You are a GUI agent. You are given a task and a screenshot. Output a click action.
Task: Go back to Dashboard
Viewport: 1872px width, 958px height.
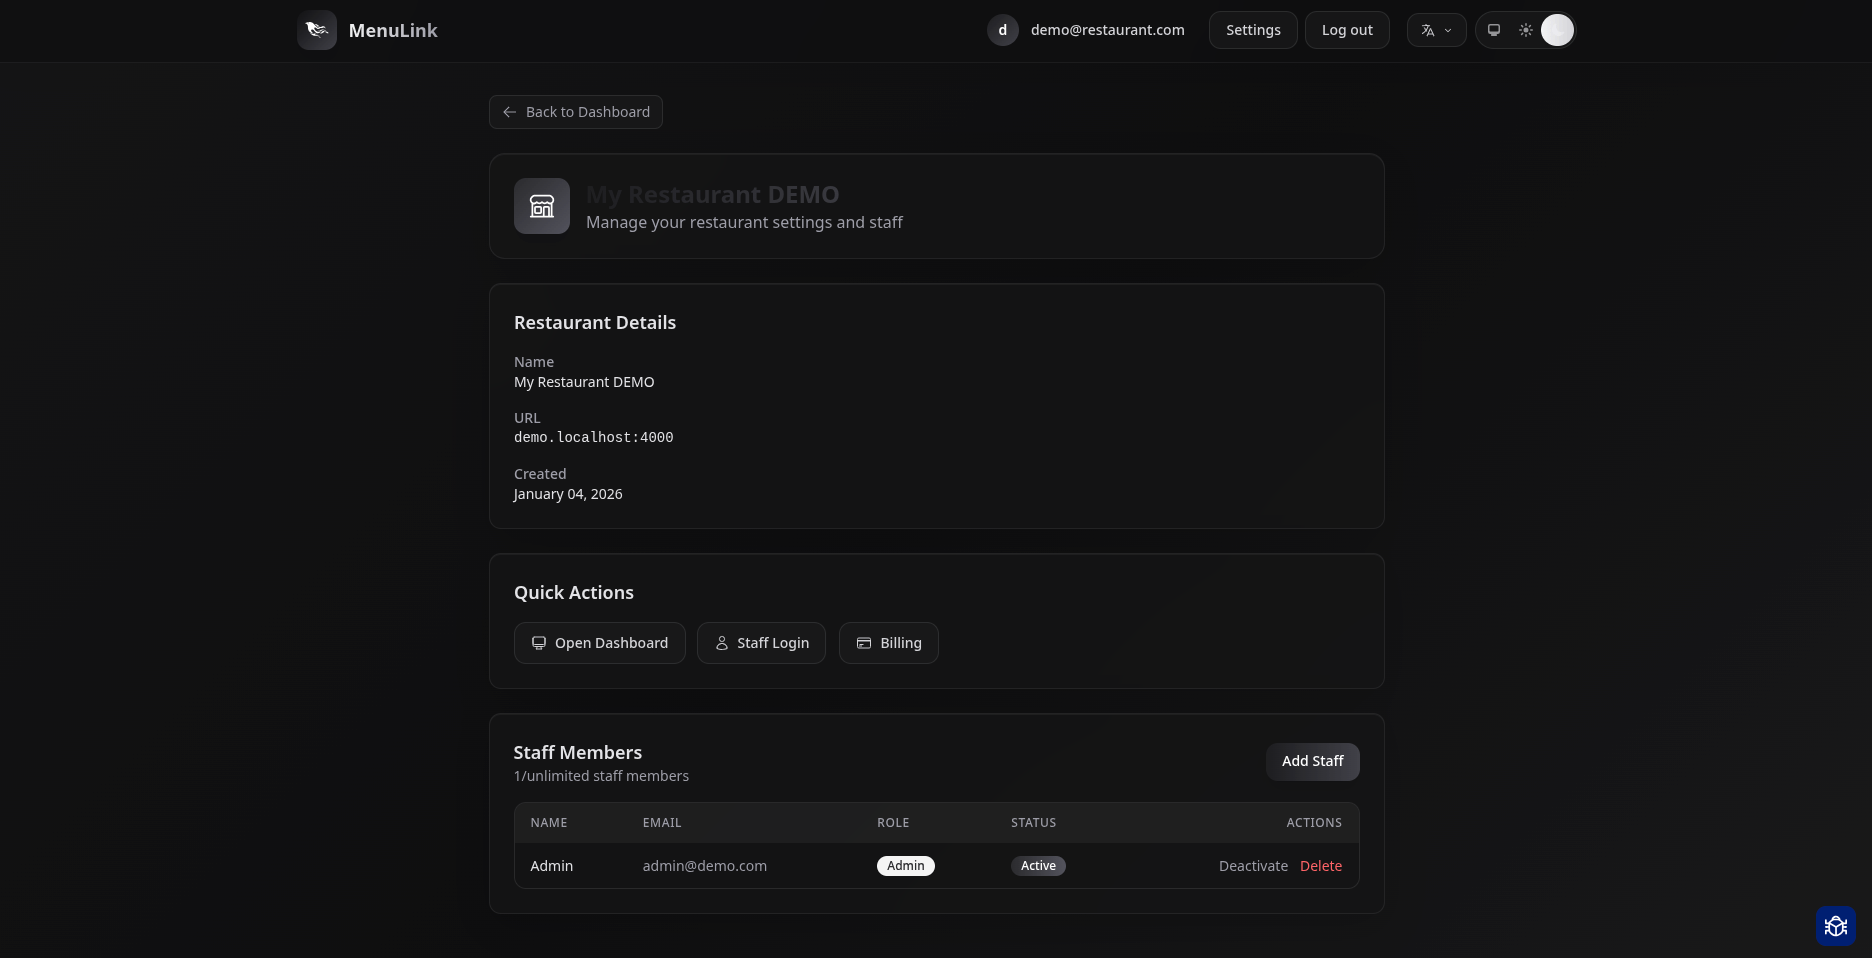576,112
